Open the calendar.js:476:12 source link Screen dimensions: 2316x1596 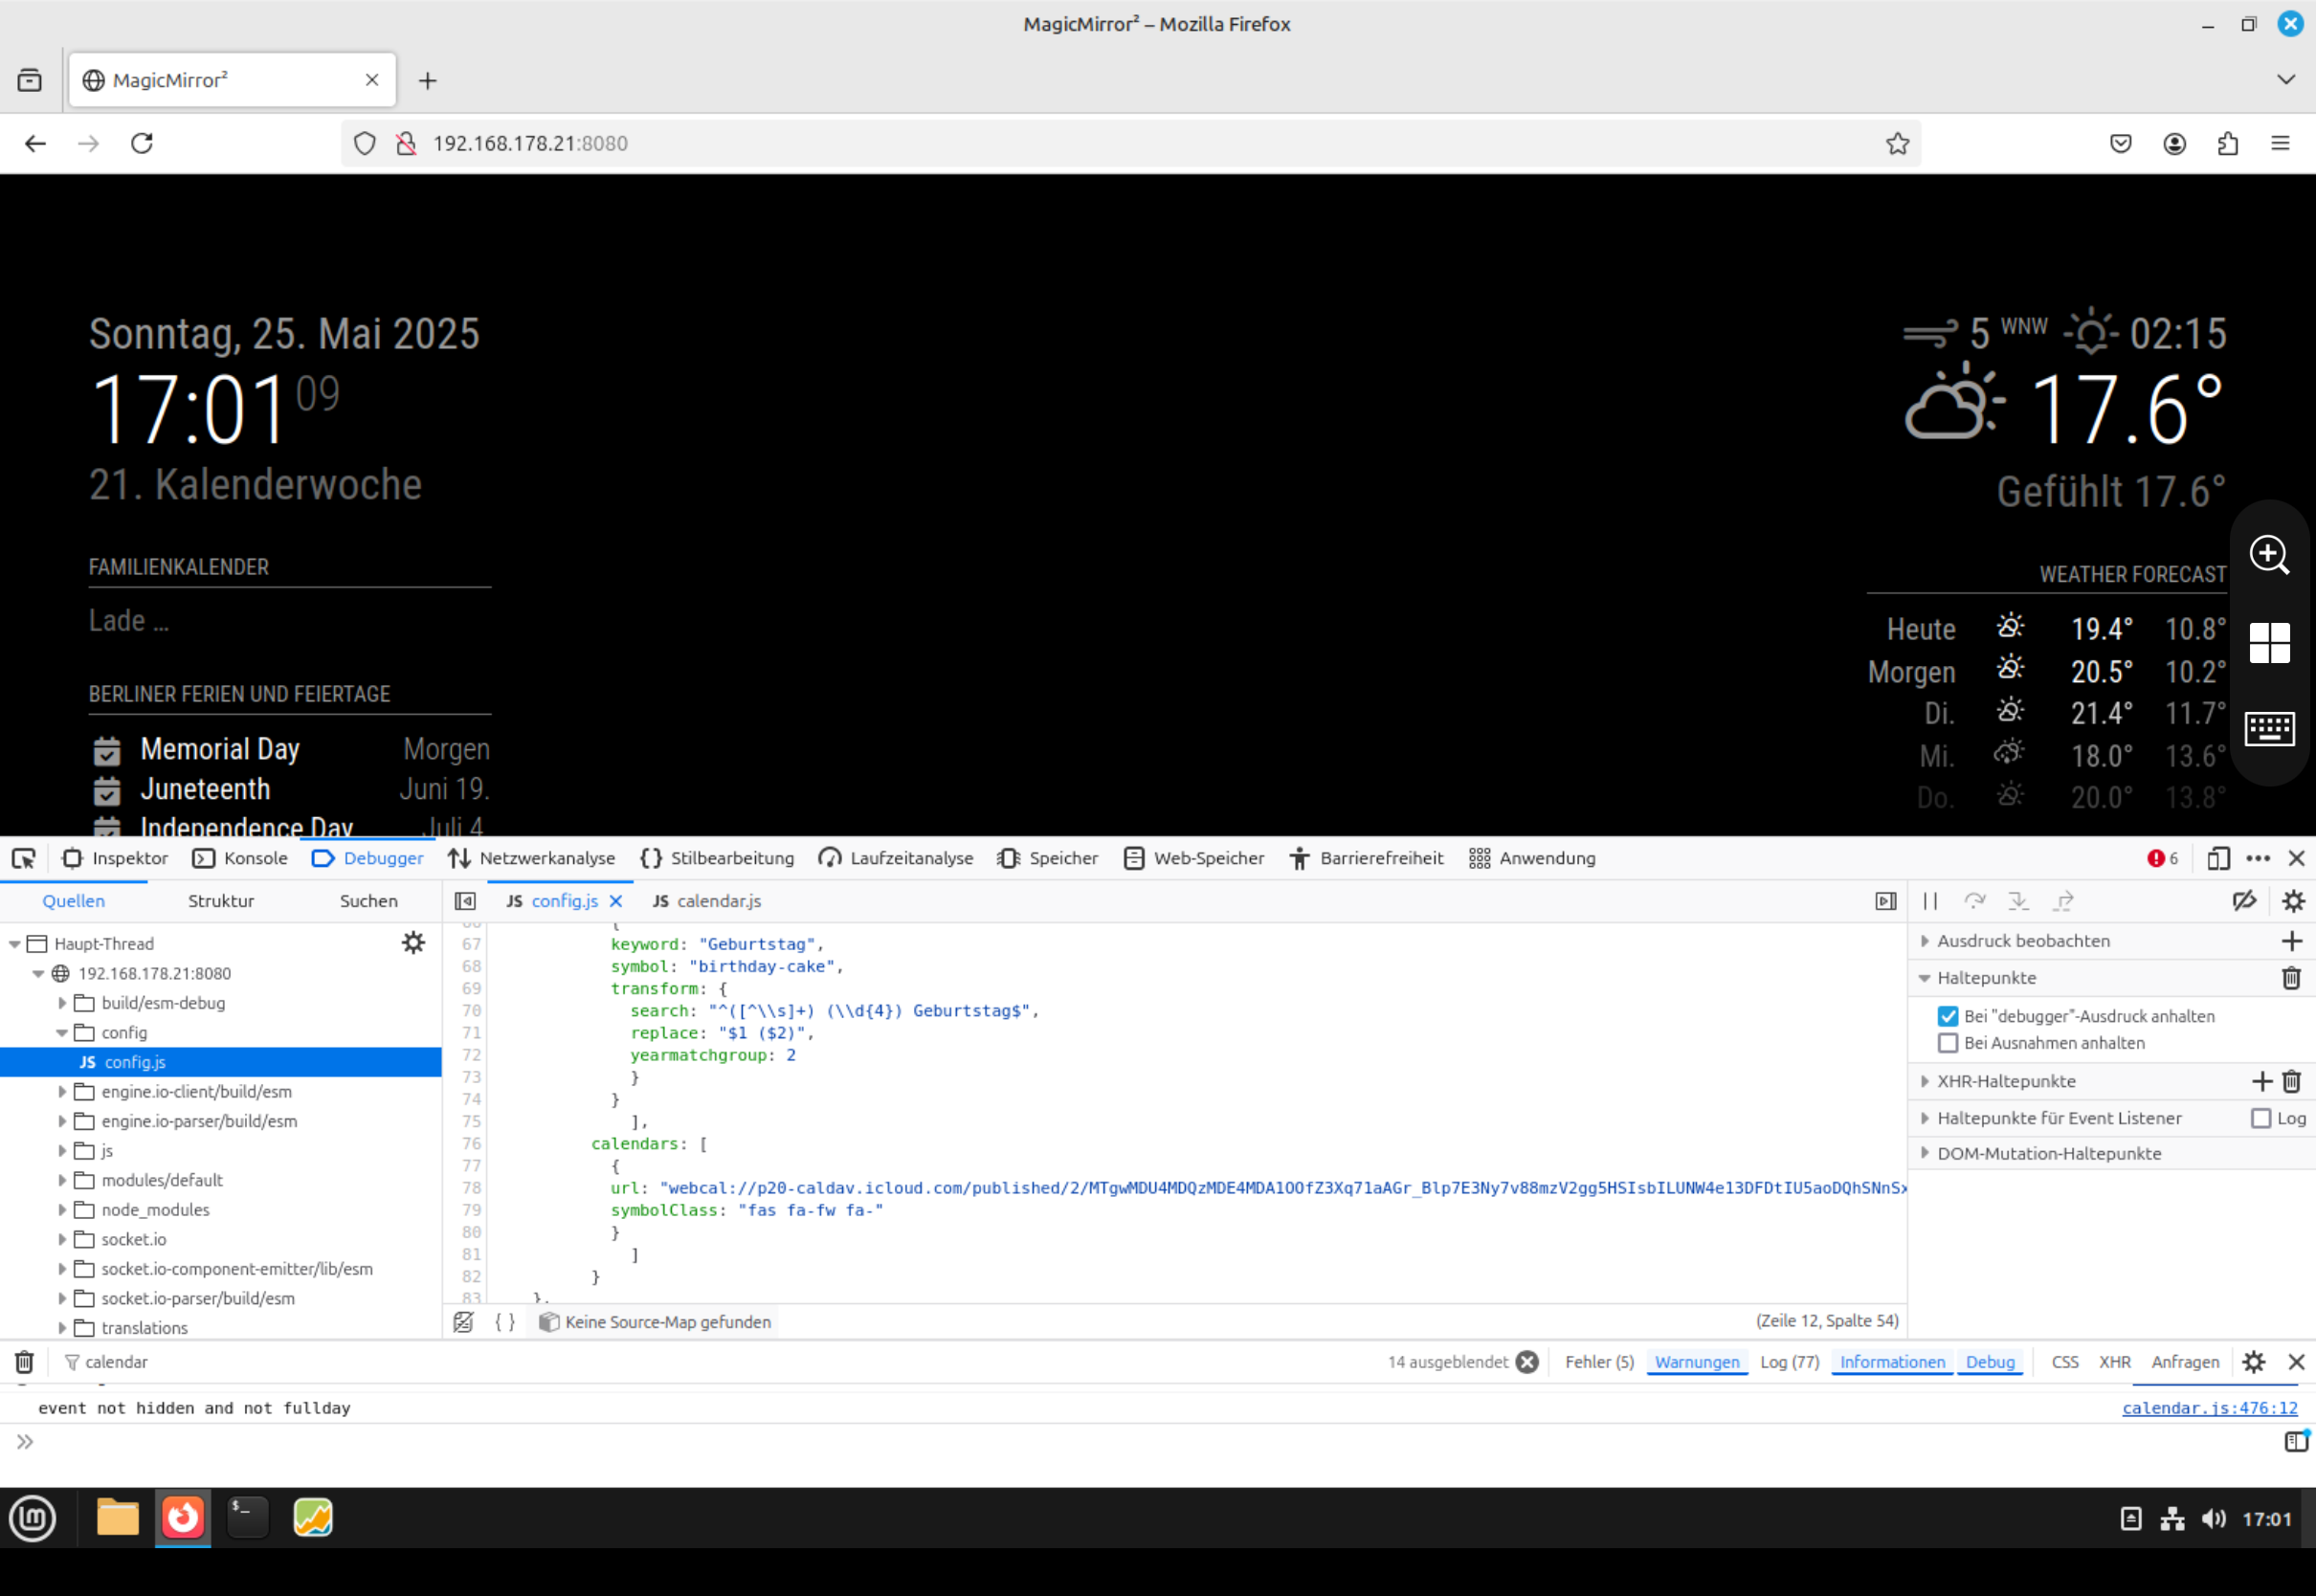2209,1408
